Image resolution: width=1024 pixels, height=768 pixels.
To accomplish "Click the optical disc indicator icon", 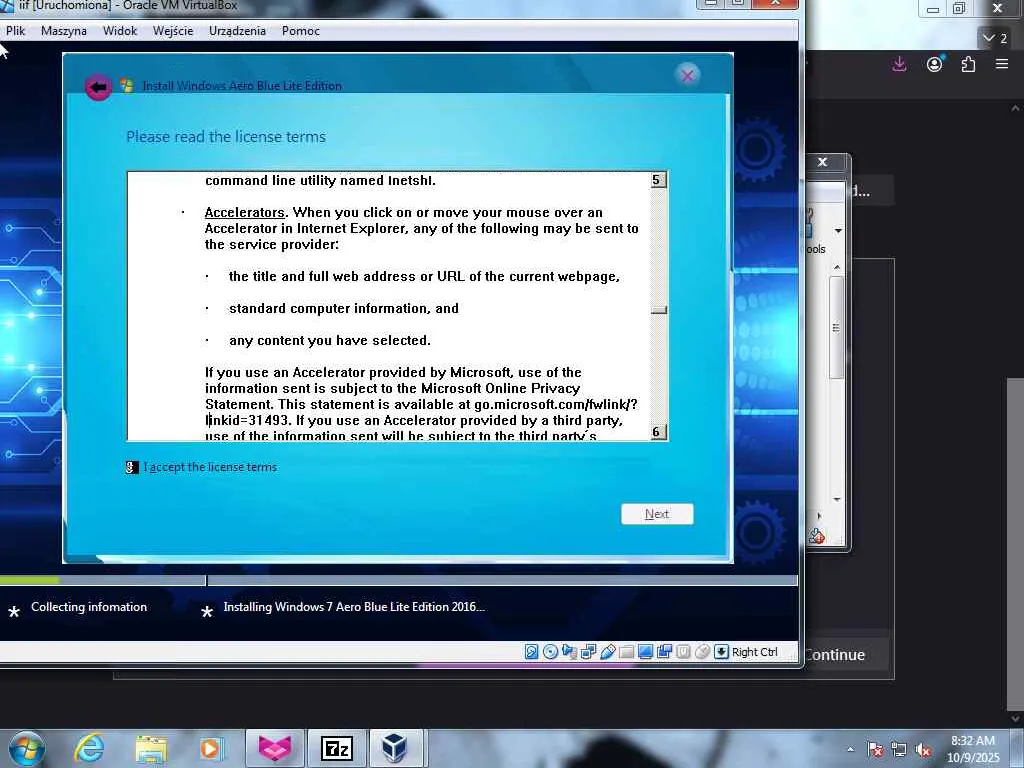I will (x=551, y=651).
